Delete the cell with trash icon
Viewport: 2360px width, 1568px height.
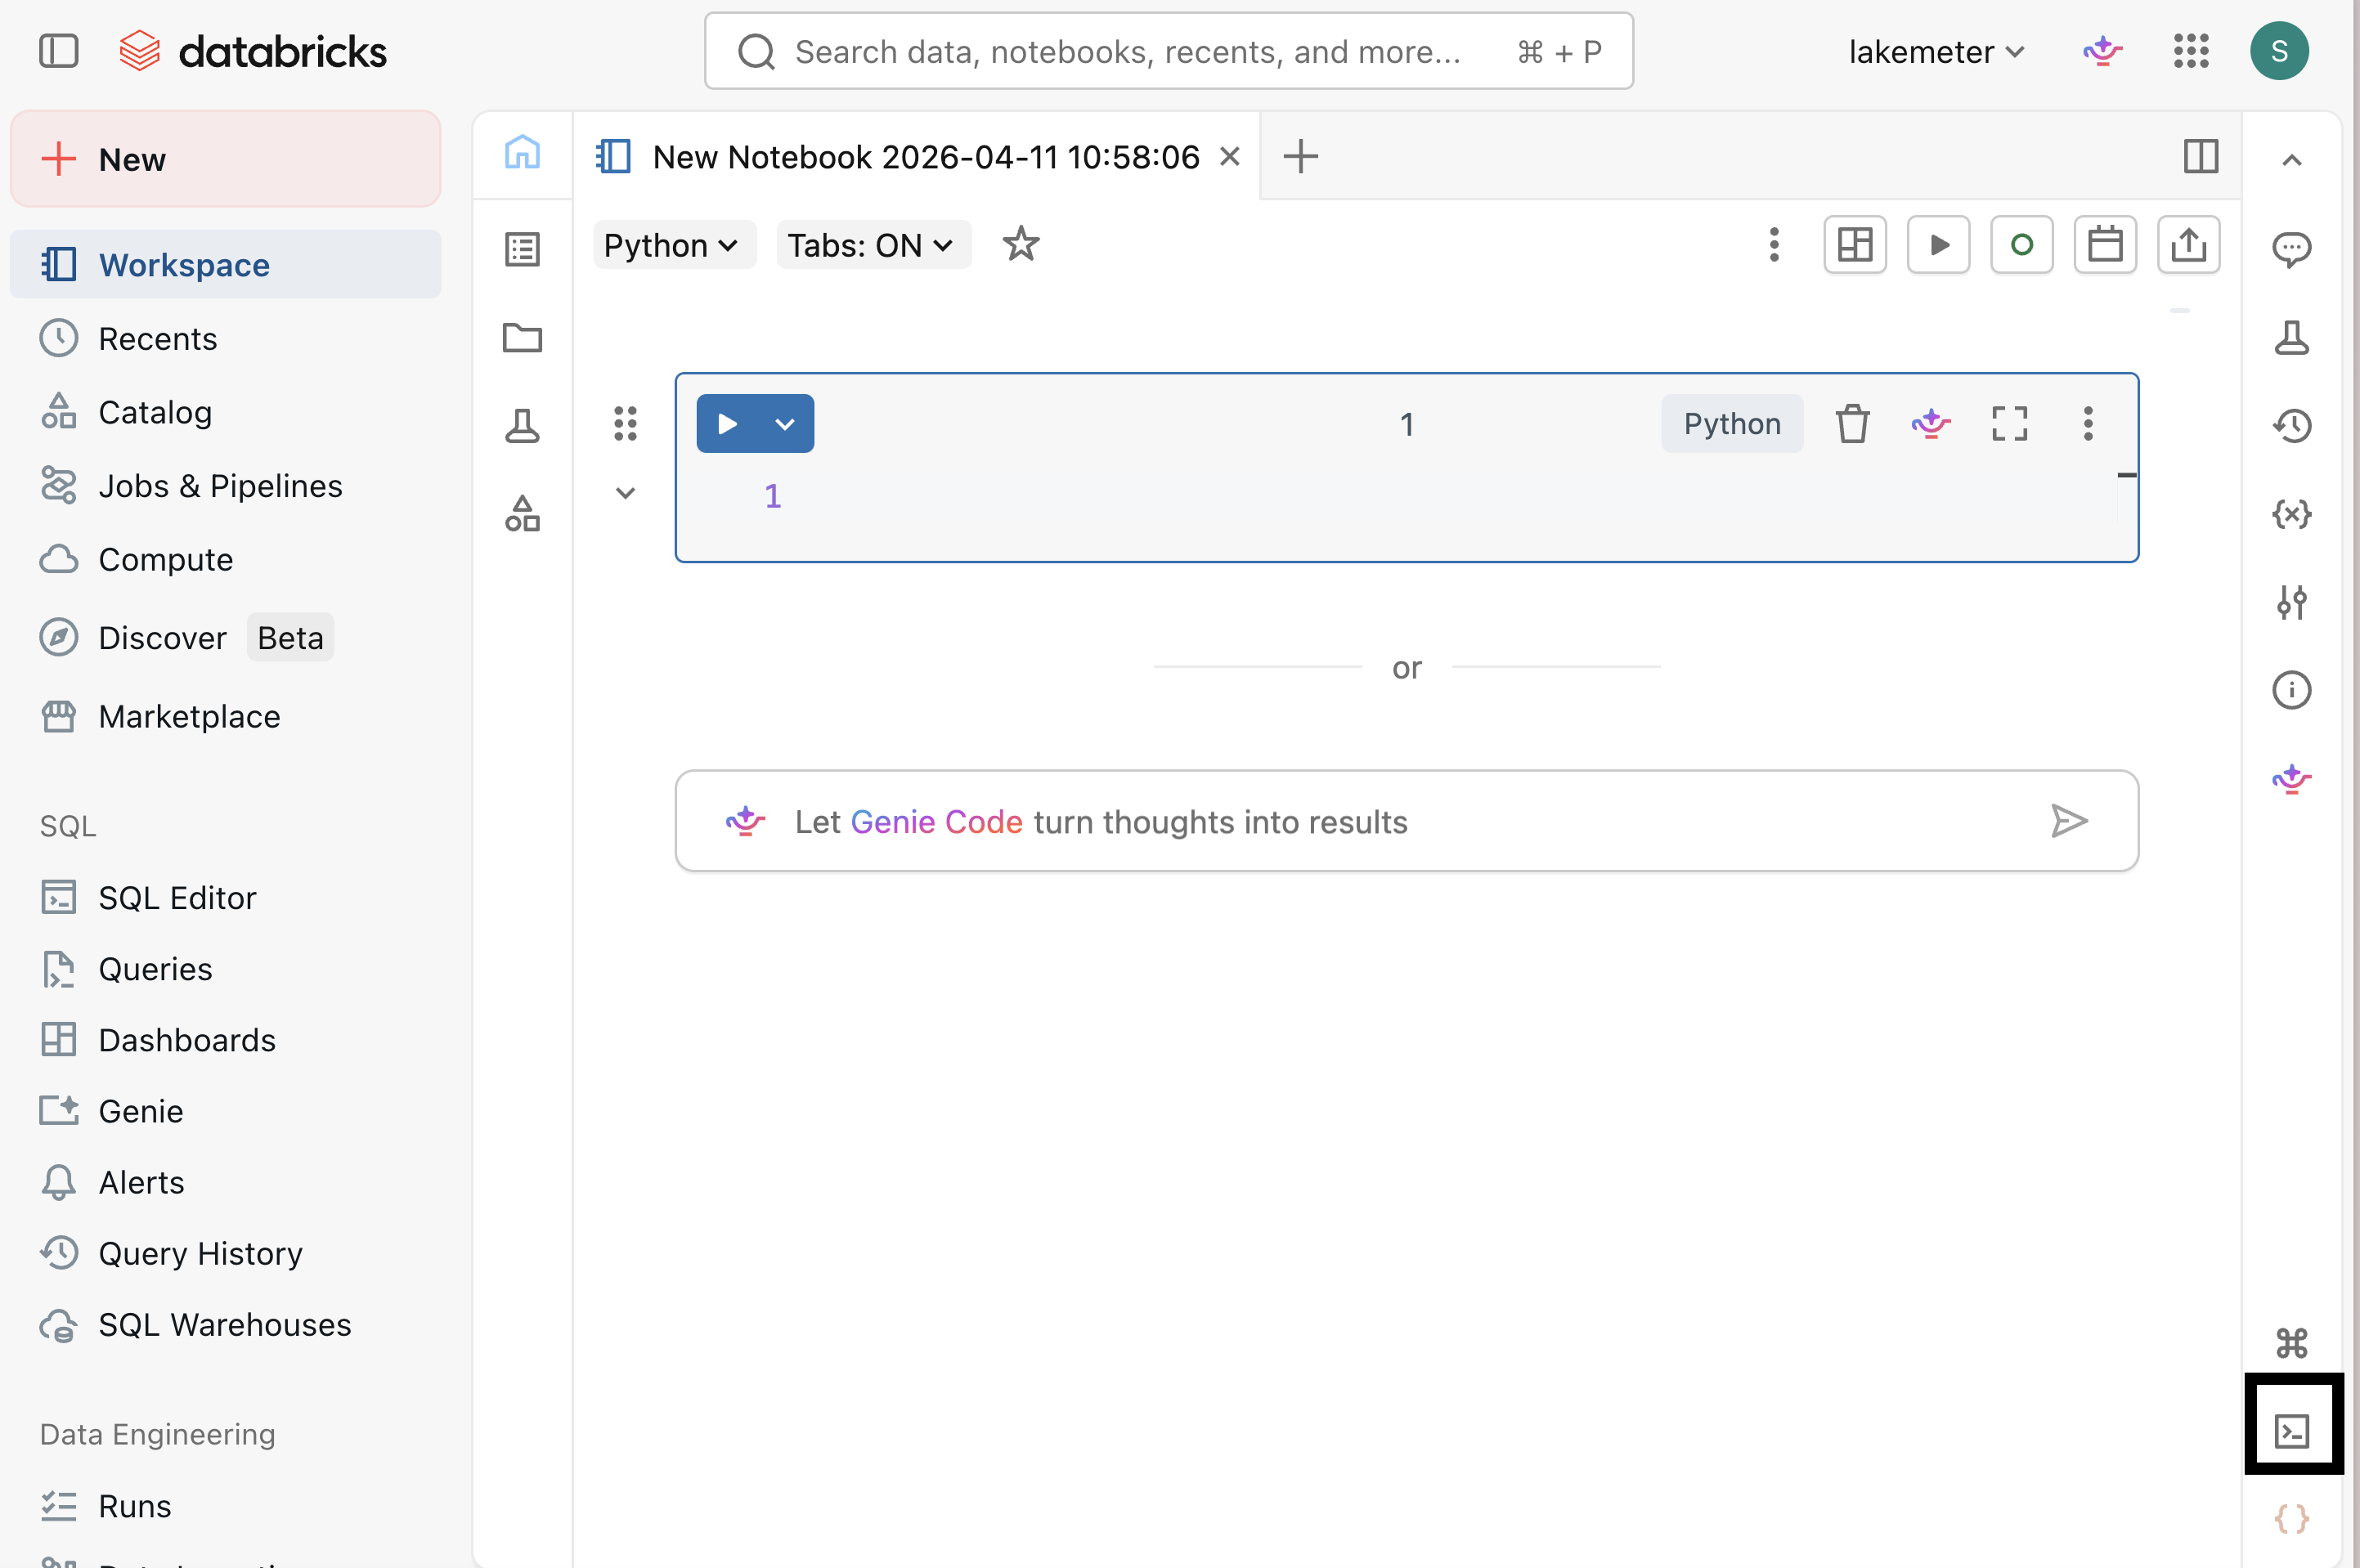point(1852,424)
